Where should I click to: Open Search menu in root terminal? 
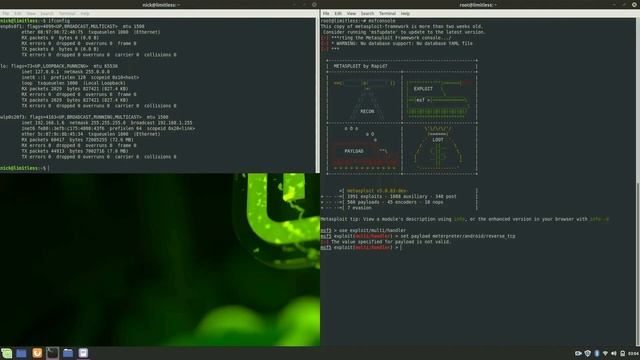367,13
